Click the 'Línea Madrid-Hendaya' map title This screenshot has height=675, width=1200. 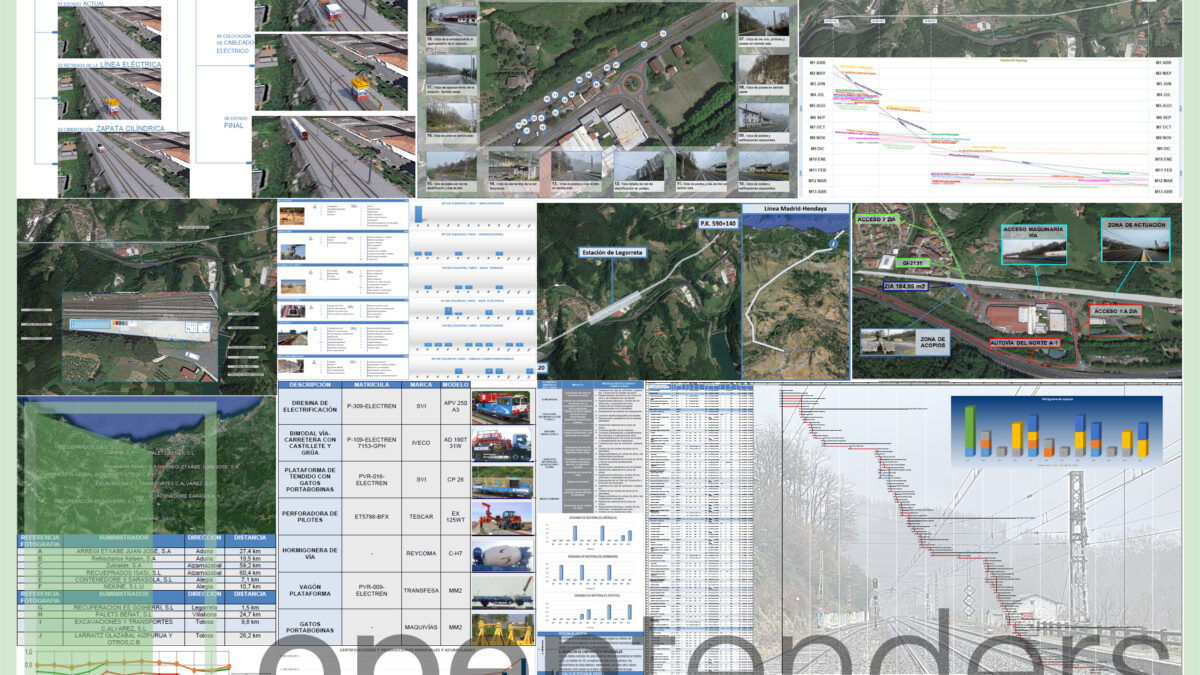click(x=795, y=209)
